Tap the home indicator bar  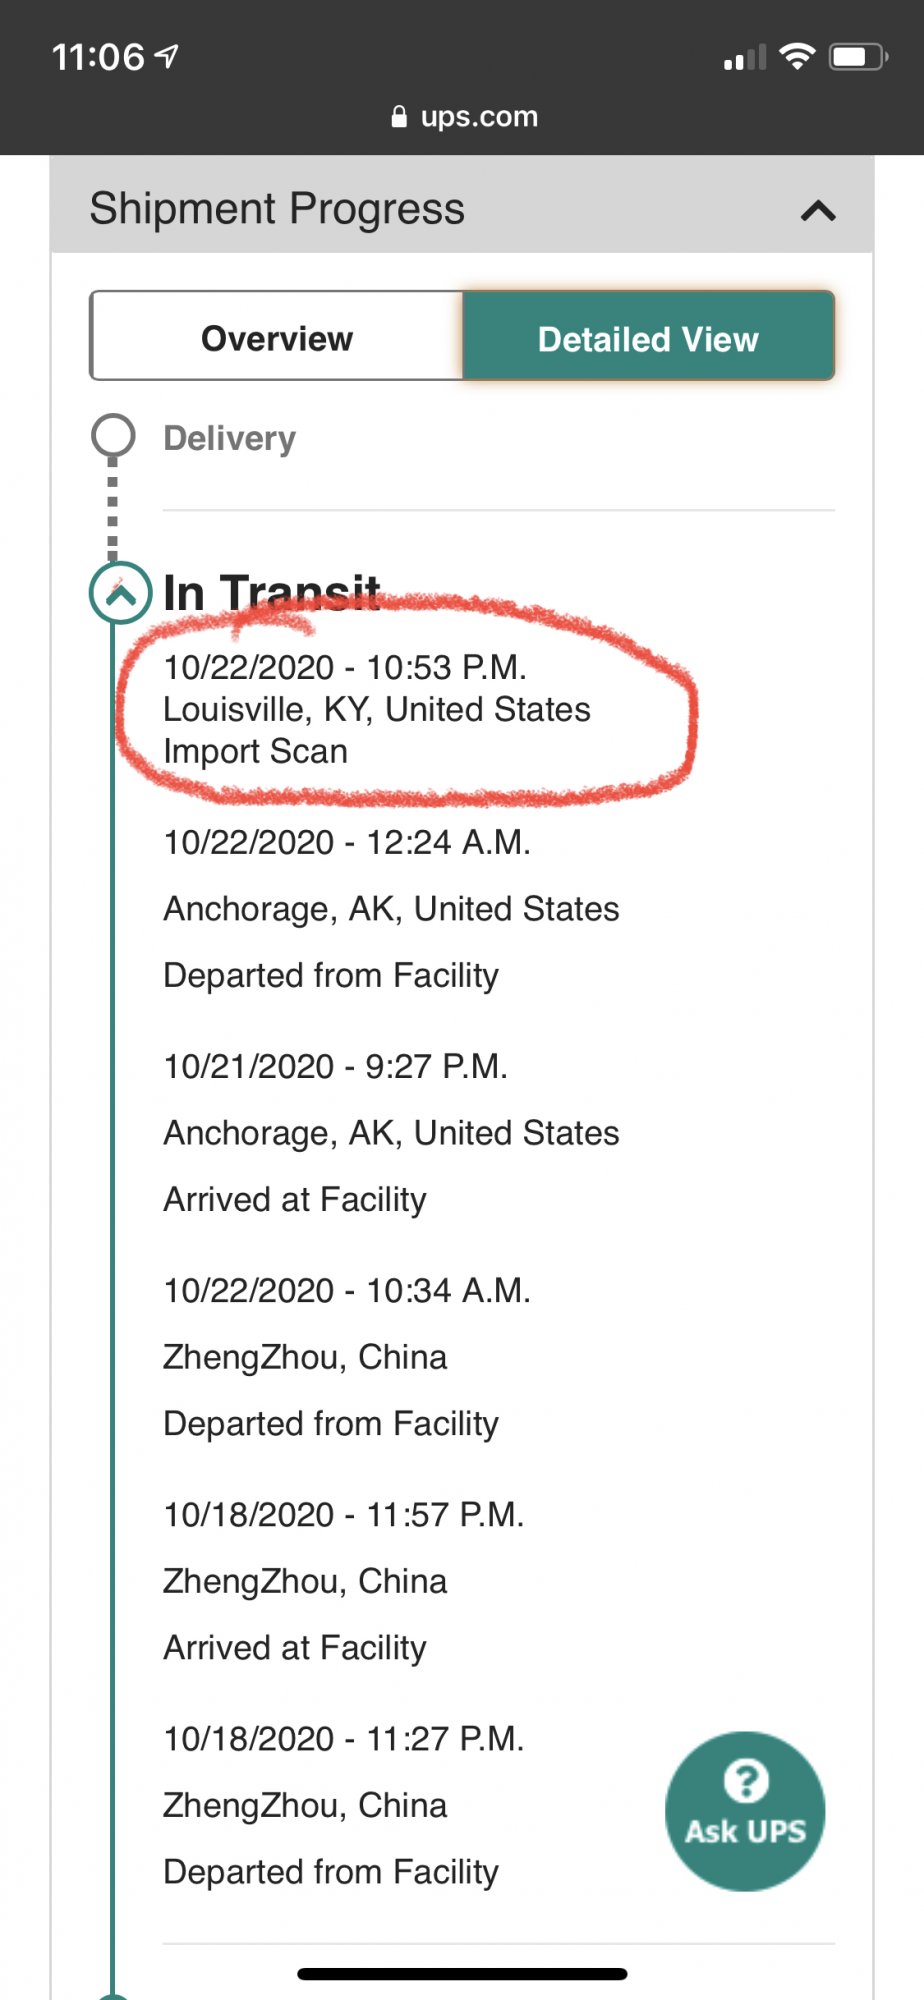point(462,1974)
